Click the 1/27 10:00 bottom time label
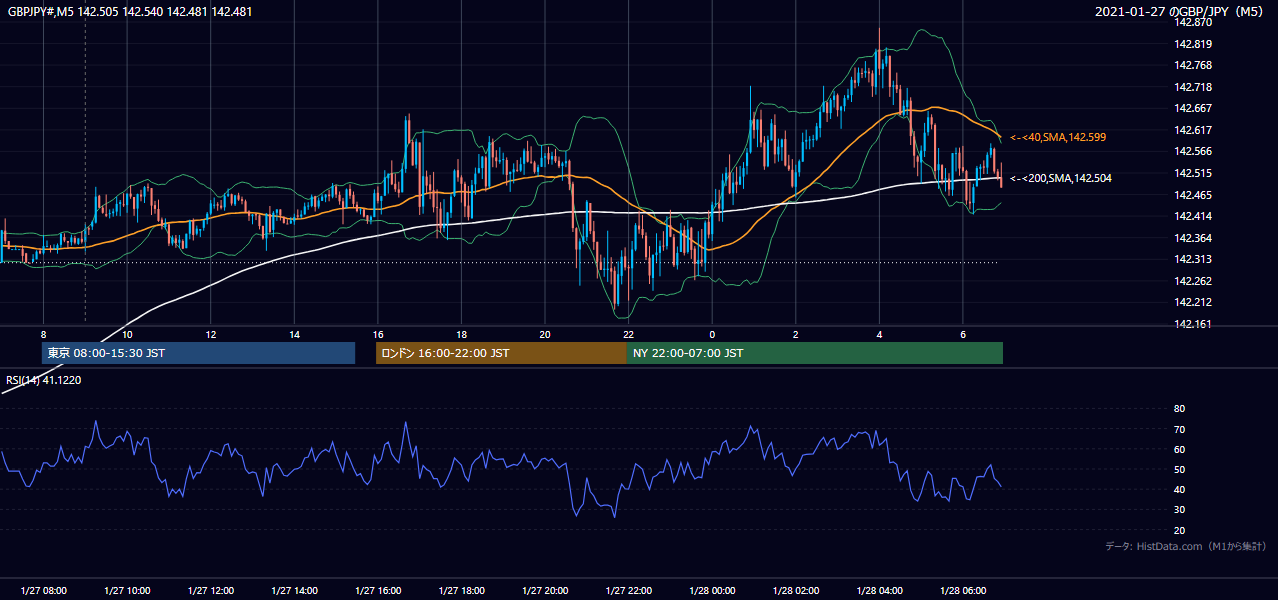 tap(127, 590)
